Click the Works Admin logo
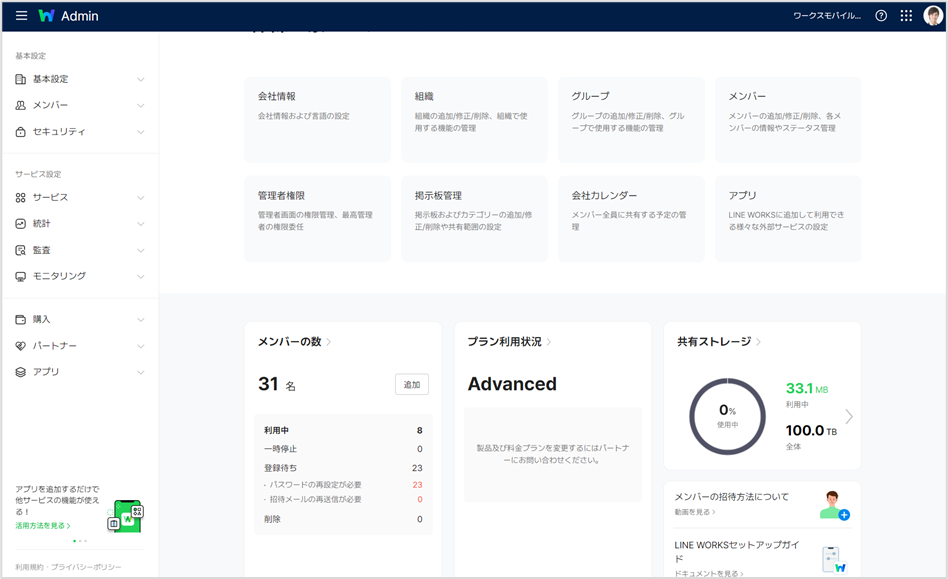This screenshot has height=579, width=948. click(x=70, y=16)
